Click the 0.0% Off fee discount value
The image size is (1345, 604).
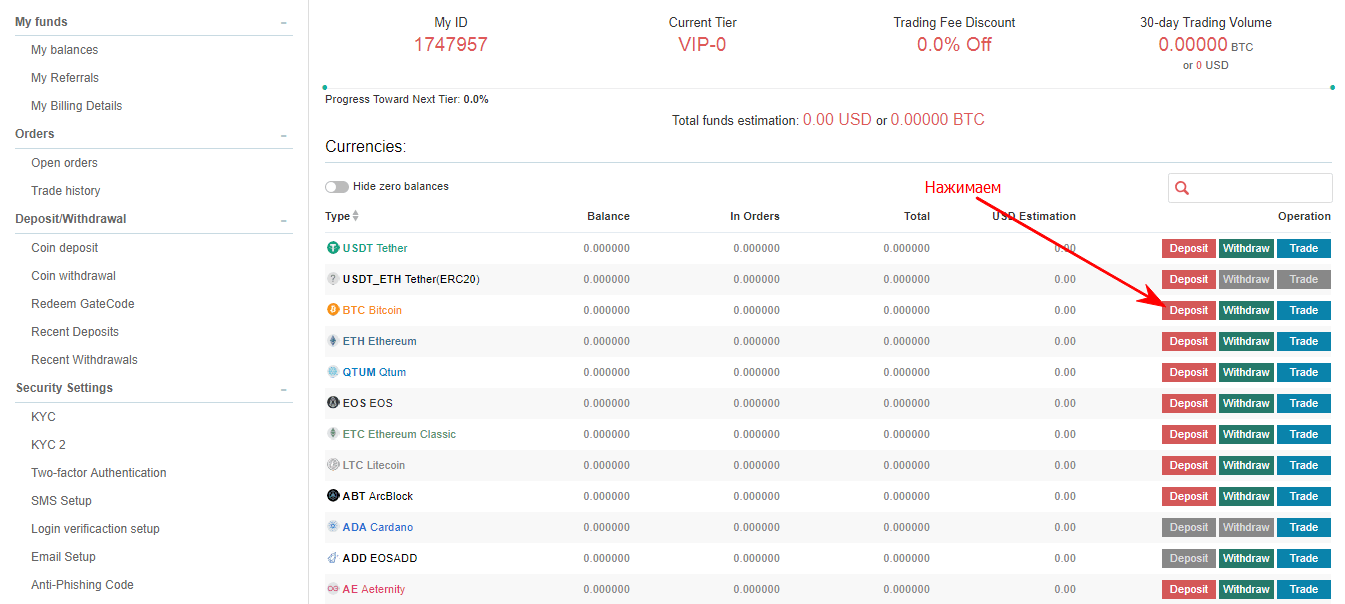(954, 44)
